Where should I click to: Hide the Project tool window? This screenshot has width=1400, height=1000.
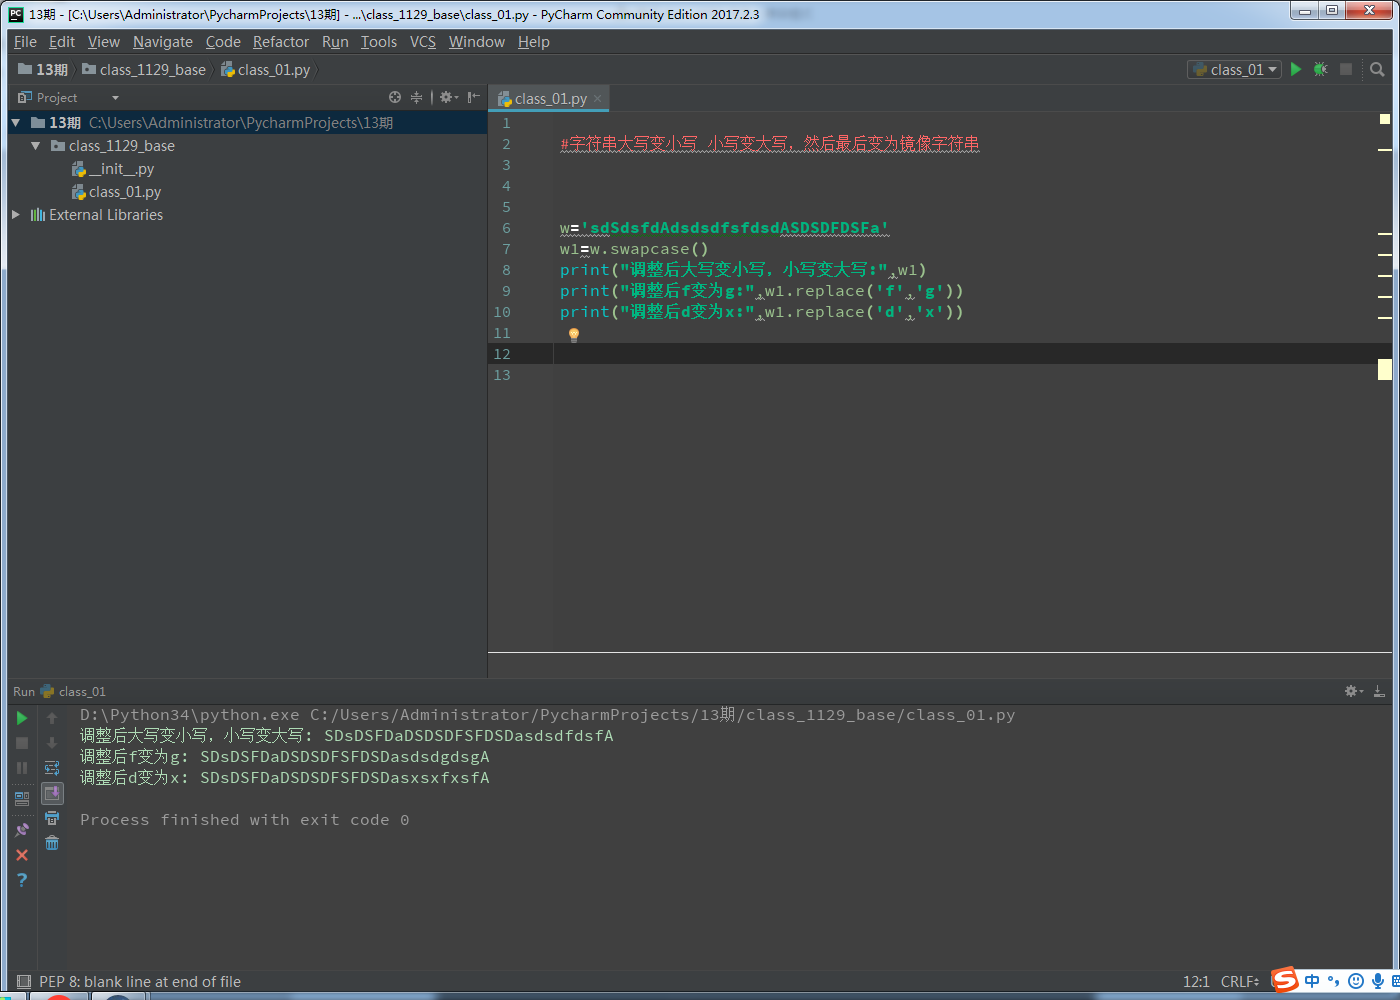pyautogui.click(x=473, y=97)
